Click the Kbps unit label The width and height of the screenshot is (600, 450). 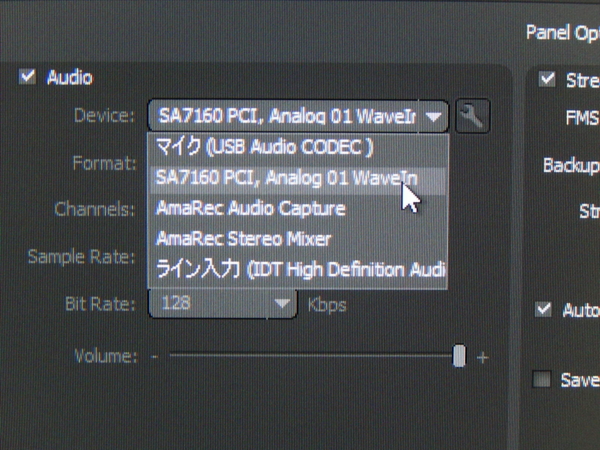coord(327,306)
